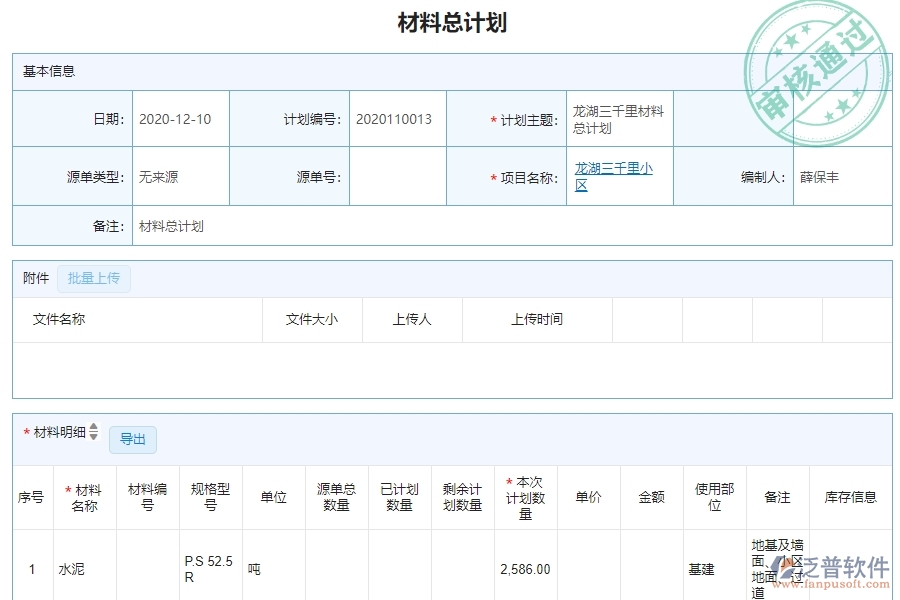
Task: Click the 泛普软件 logo watermark
Action: coord(837,563)
